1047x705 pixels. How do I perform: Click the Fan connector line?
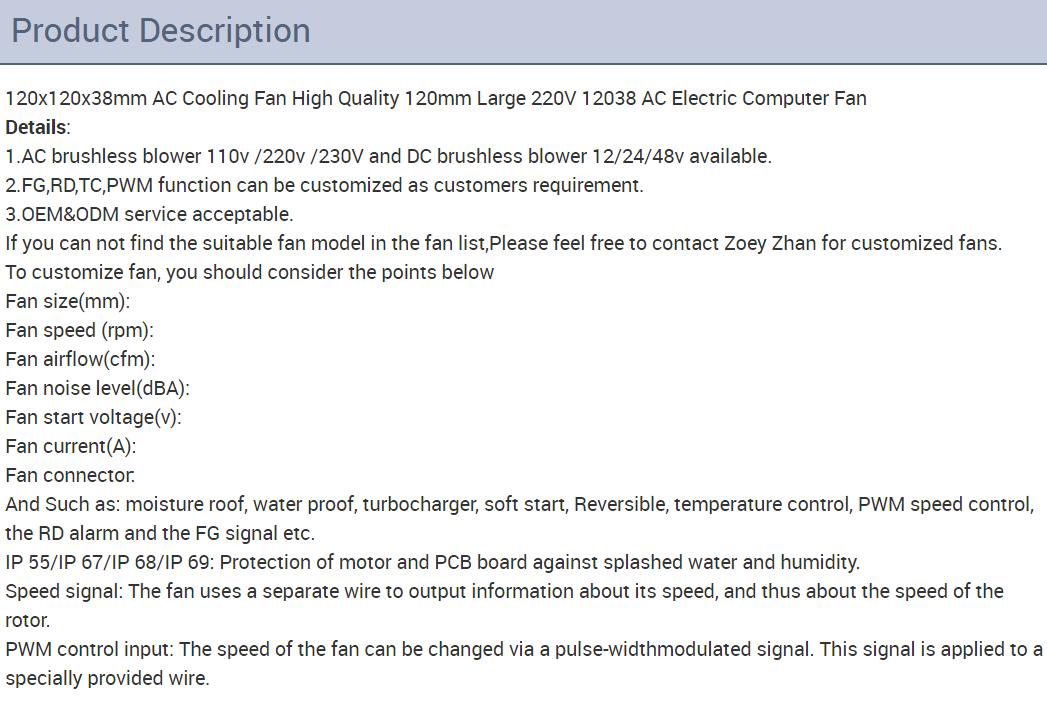(x=70, y=475)
